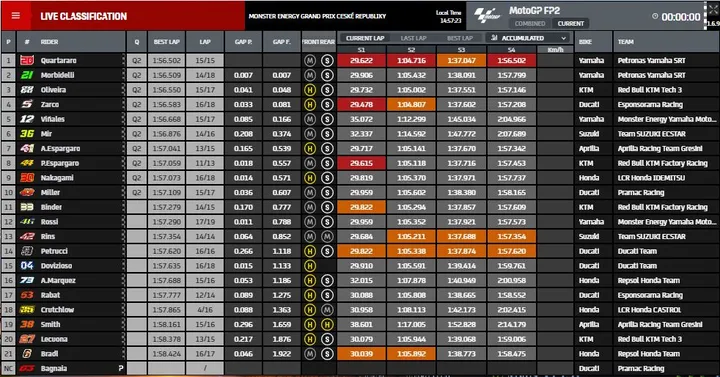The width and height of the screenshot is (720, 377).
Task: Select the LAST LAP tab
Action: [x=413, y=38]
